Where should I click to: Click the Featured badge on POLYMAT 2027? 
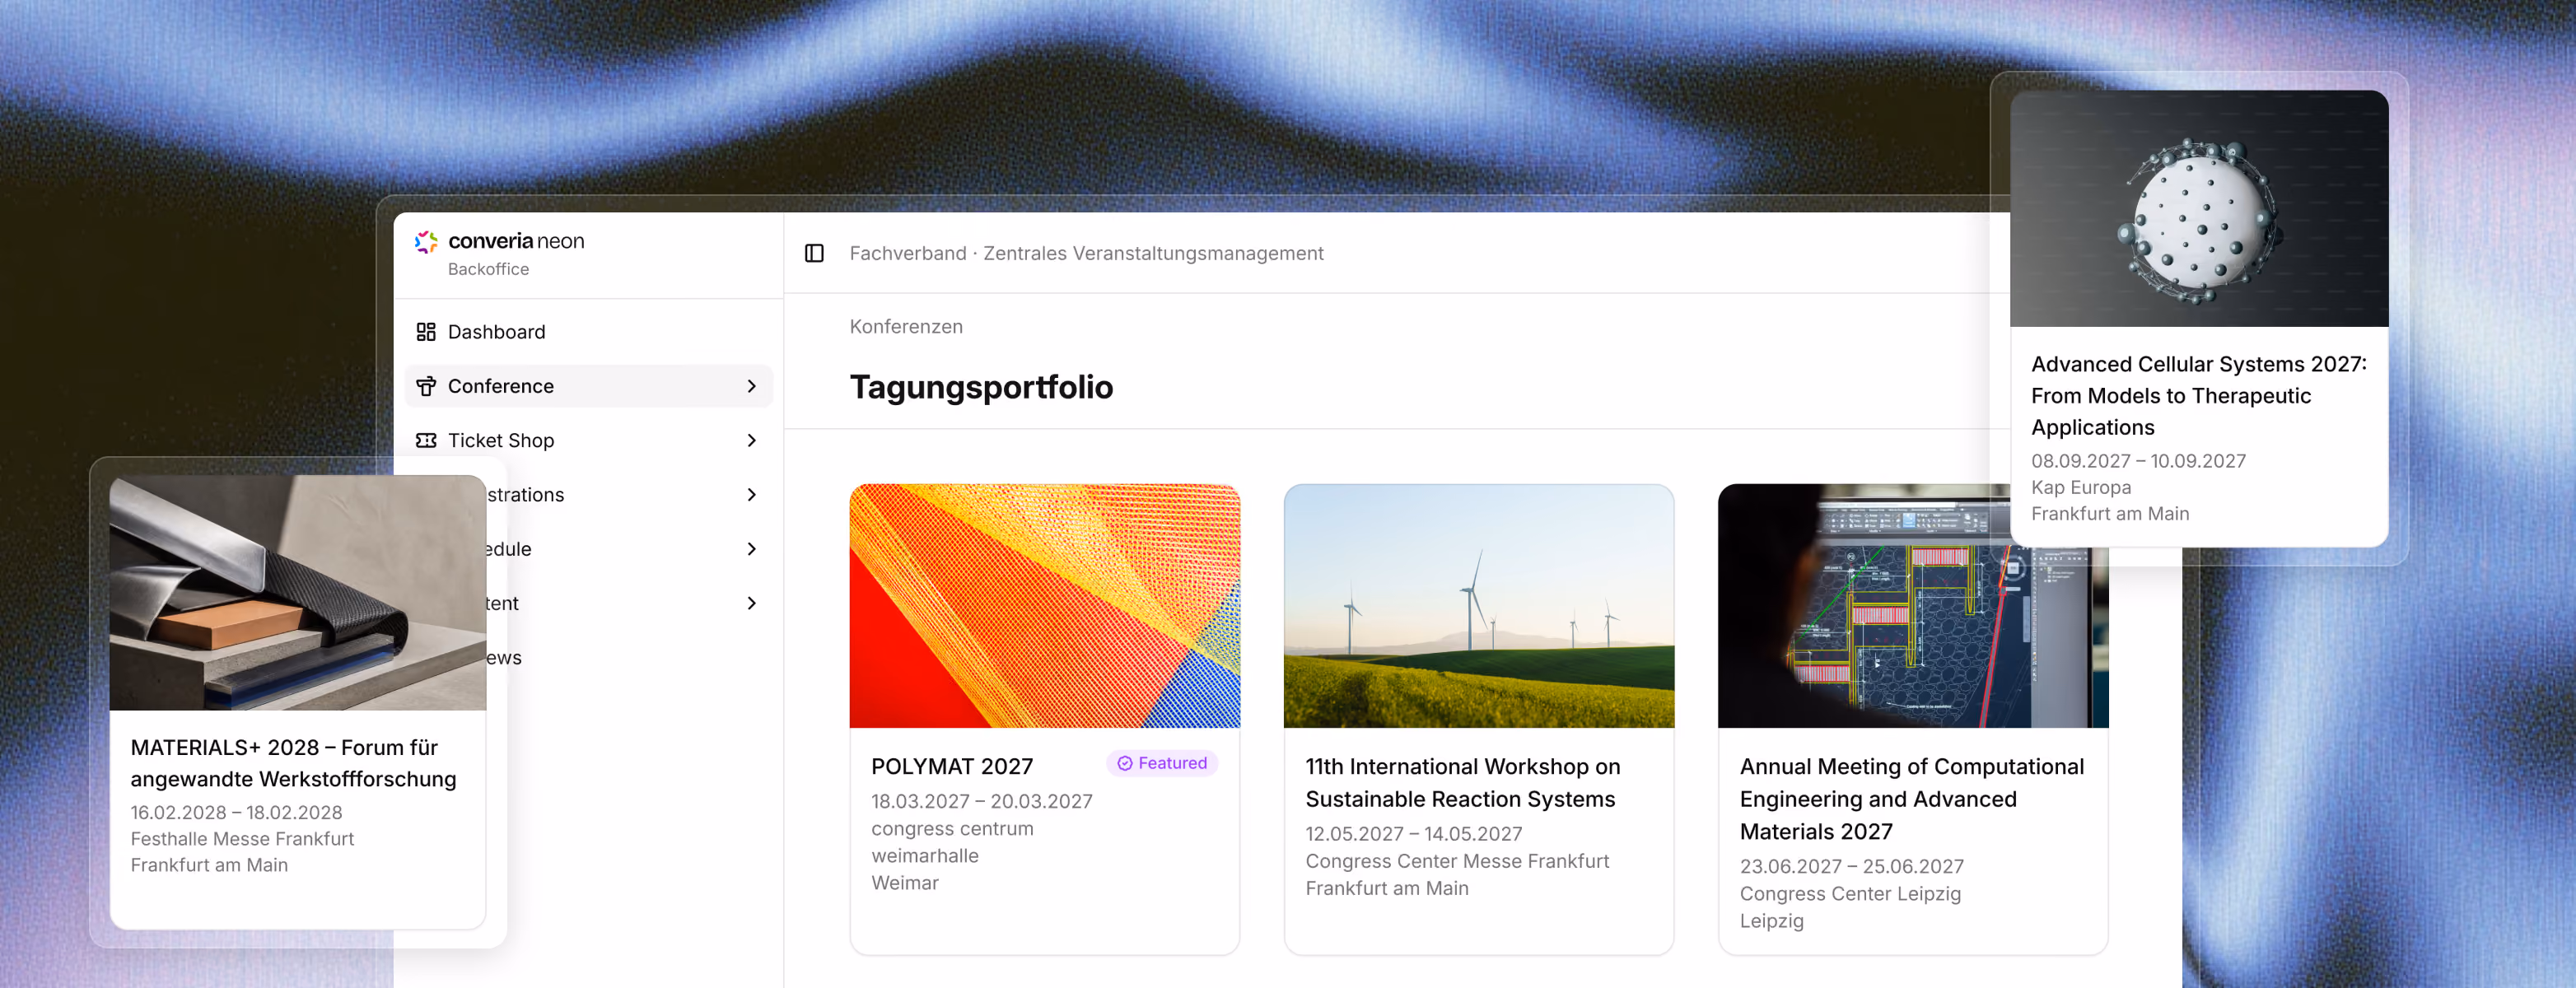pos(1162,763)
